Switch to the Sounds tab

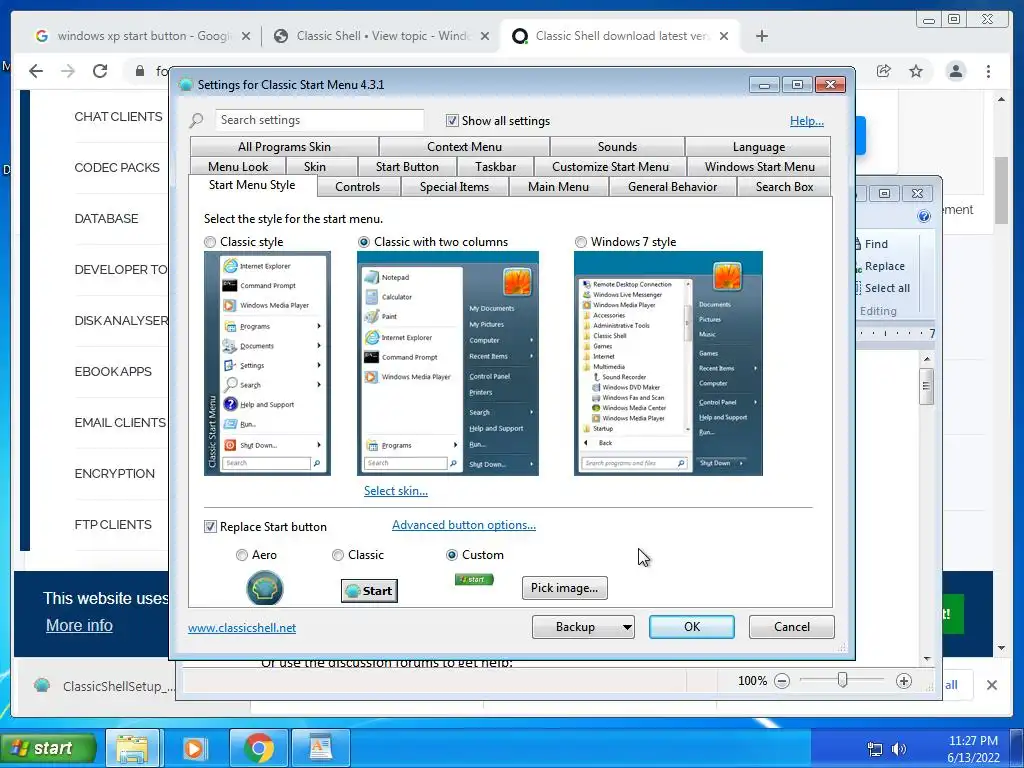(617, 147)
